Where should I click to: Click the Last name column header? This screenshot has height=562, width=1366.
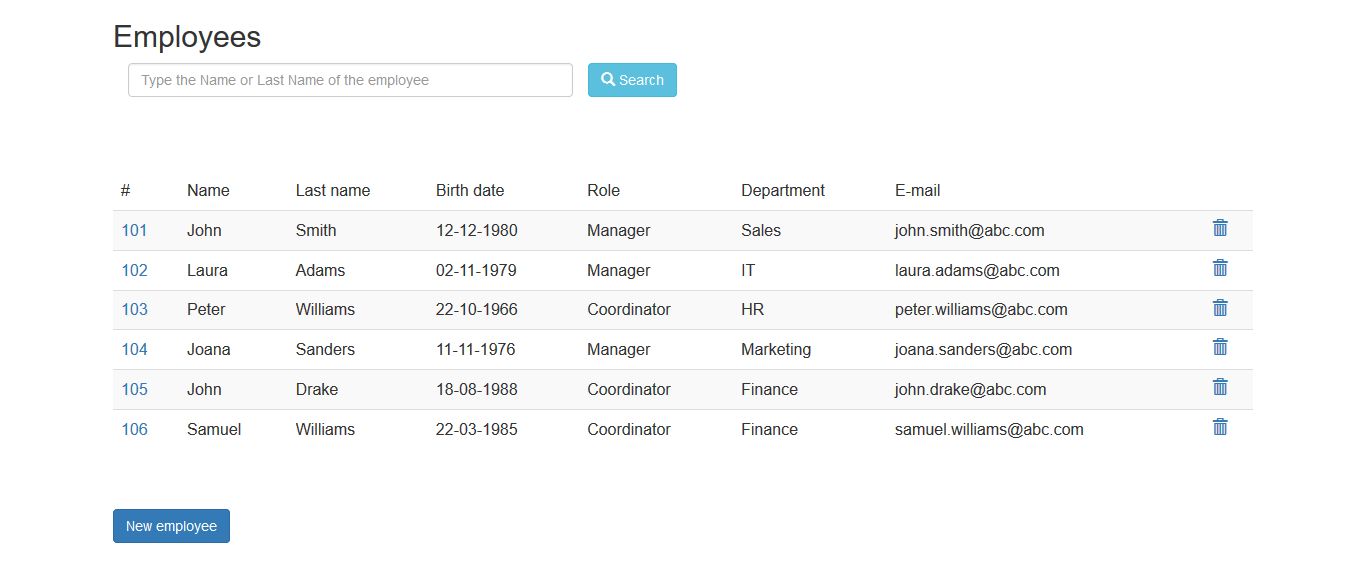(x=333, y=190)
